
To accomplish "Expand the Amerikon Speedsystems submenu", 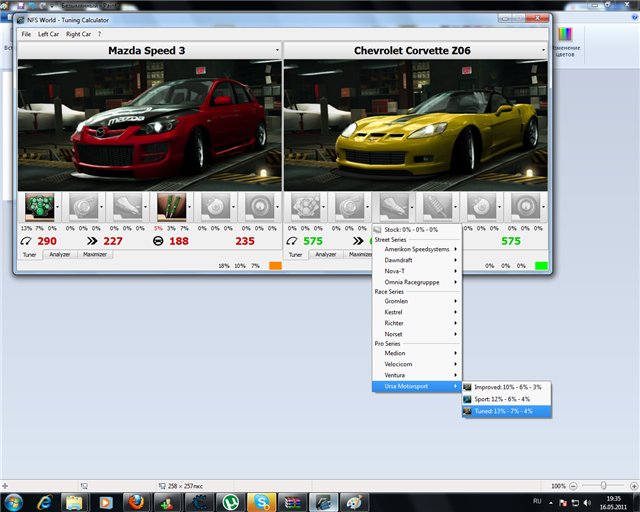I will 417,249.
